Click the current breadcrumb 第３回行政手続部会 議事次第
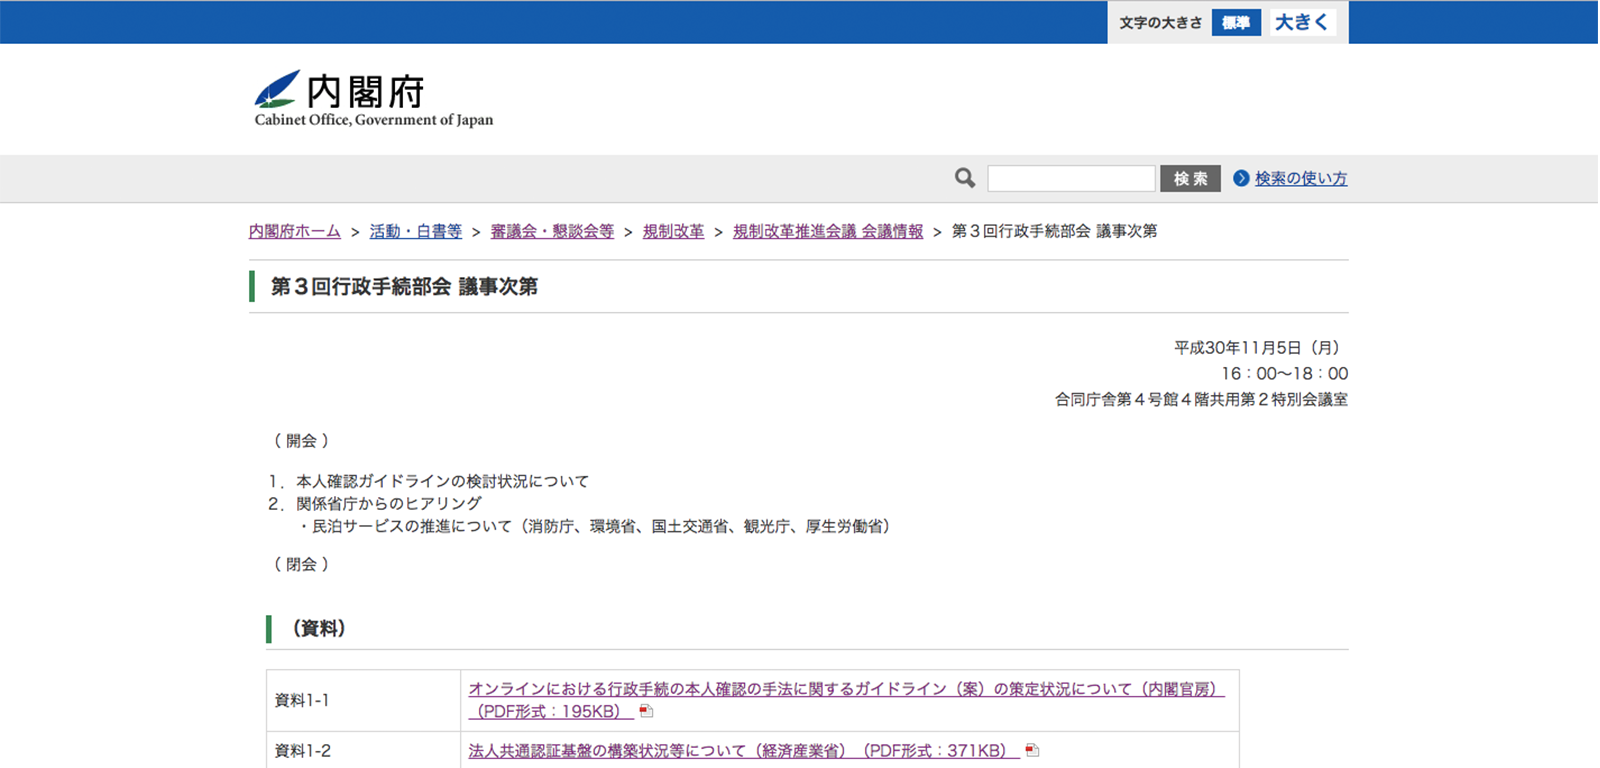The height and width of the screenshot is (768, 1600). [x=1054, y=231]
